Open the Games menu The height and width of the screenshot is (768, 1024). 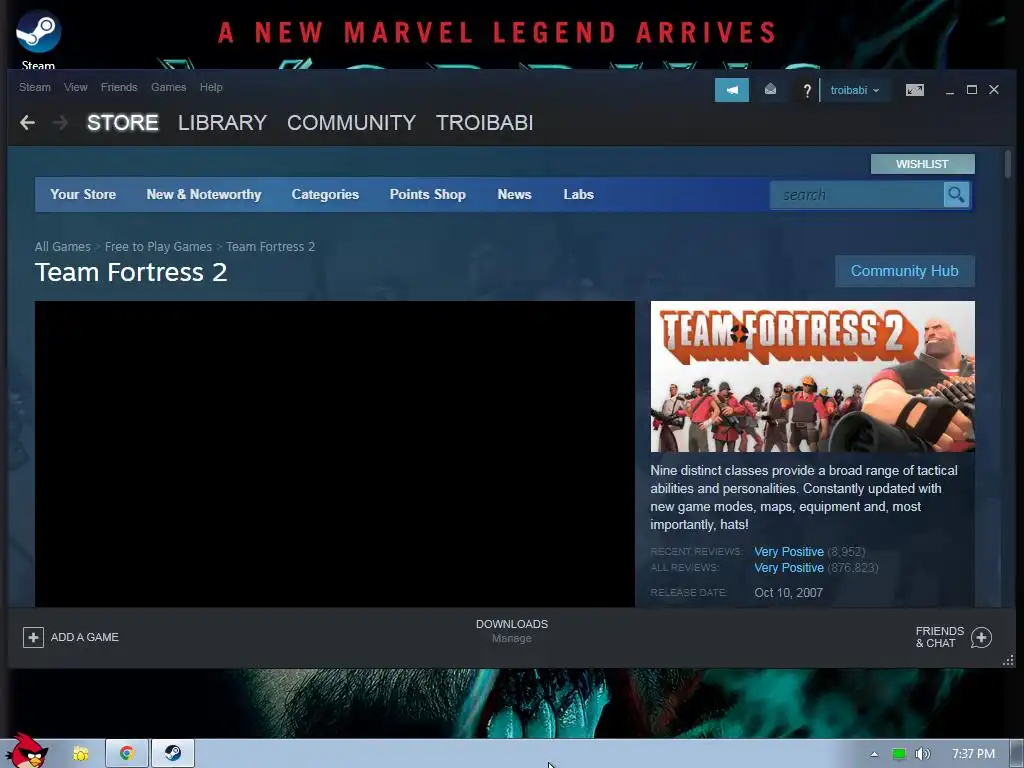tap(168, 87)
